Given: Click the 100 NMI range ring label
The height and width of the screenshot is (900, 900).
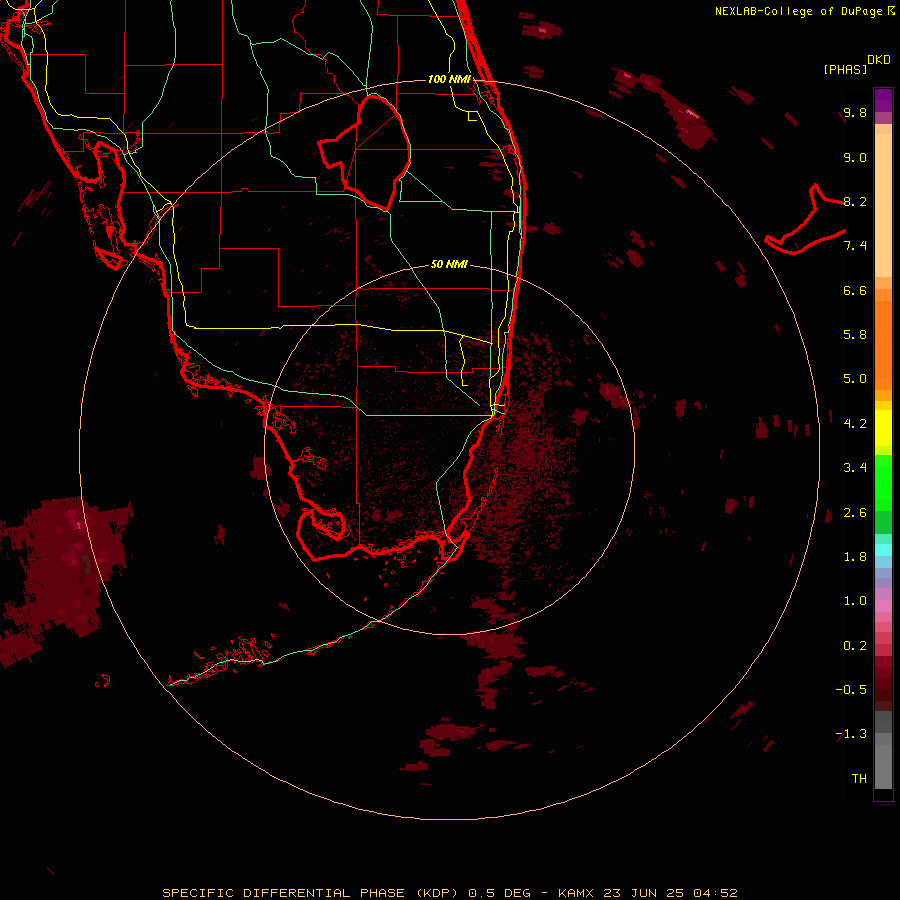Looking at the screenshot, I should click(449, 79).
